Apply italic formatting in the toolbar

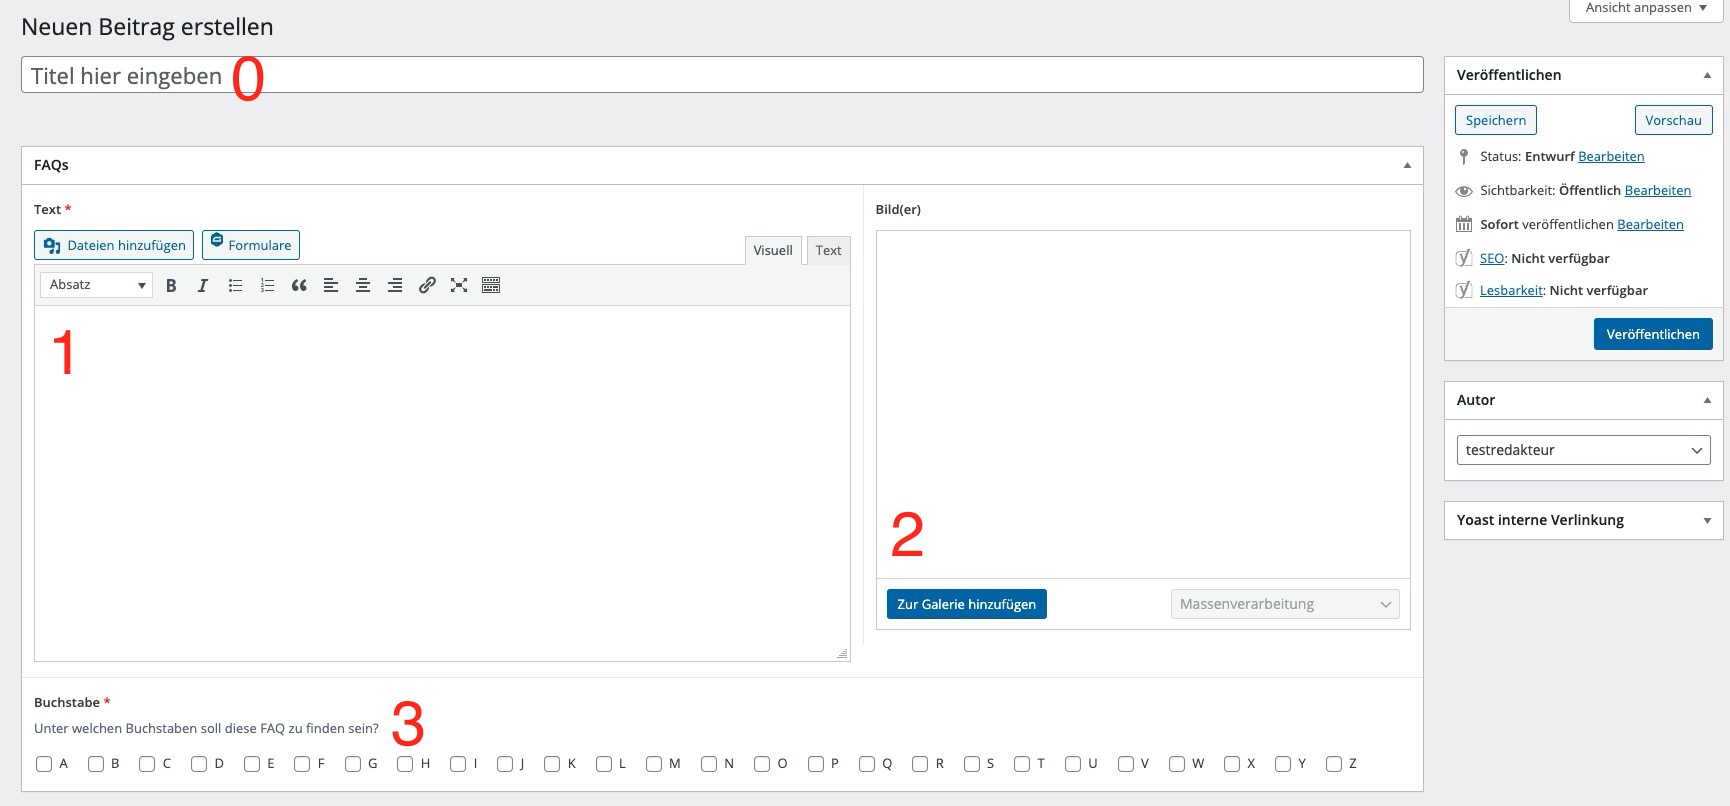click(x=203, y=285)
